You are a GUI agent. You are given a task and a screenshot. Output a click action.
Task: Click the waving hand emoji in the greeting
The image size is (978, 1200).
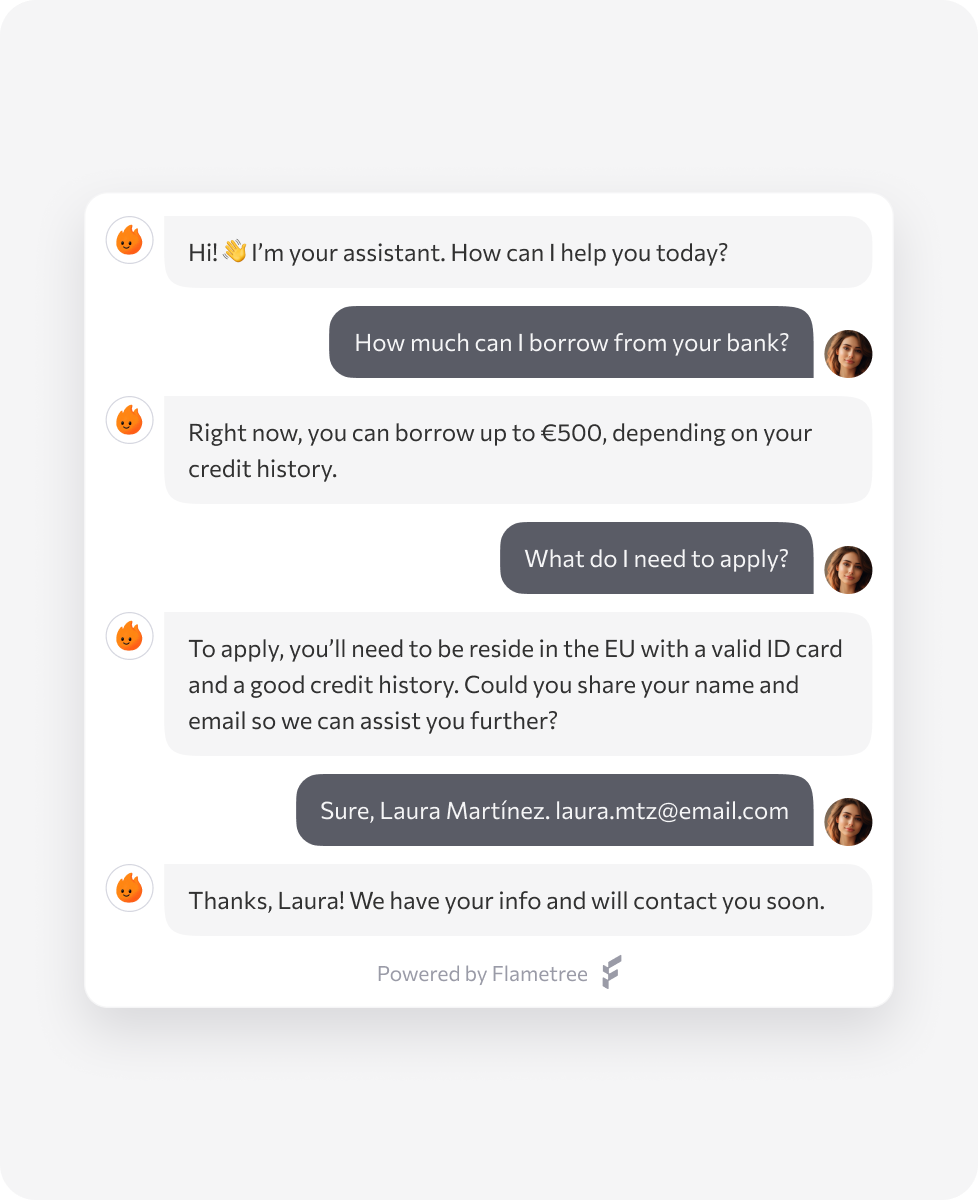click(x=235, y=252)
